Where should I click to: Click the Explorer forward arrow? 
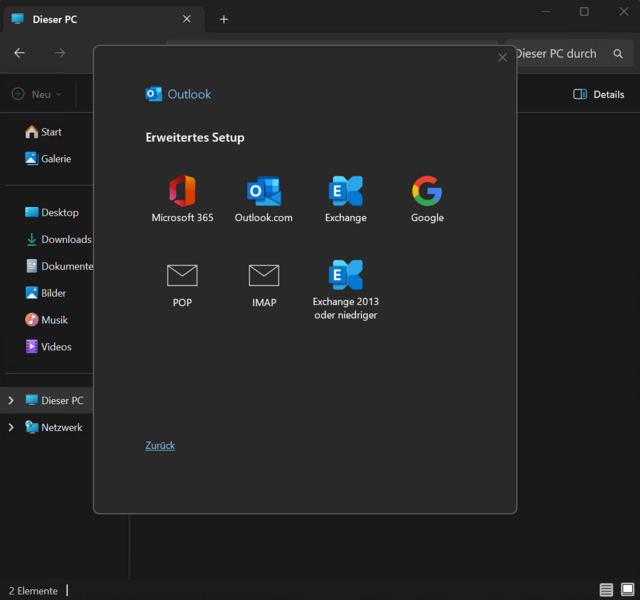tap(60, 53)
